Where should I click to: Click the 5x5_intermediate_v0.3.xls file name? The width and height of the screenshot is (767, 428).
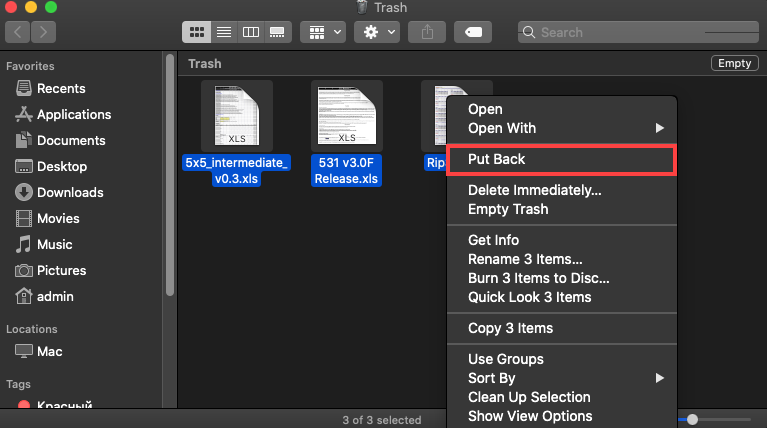[x=236, y=171]
